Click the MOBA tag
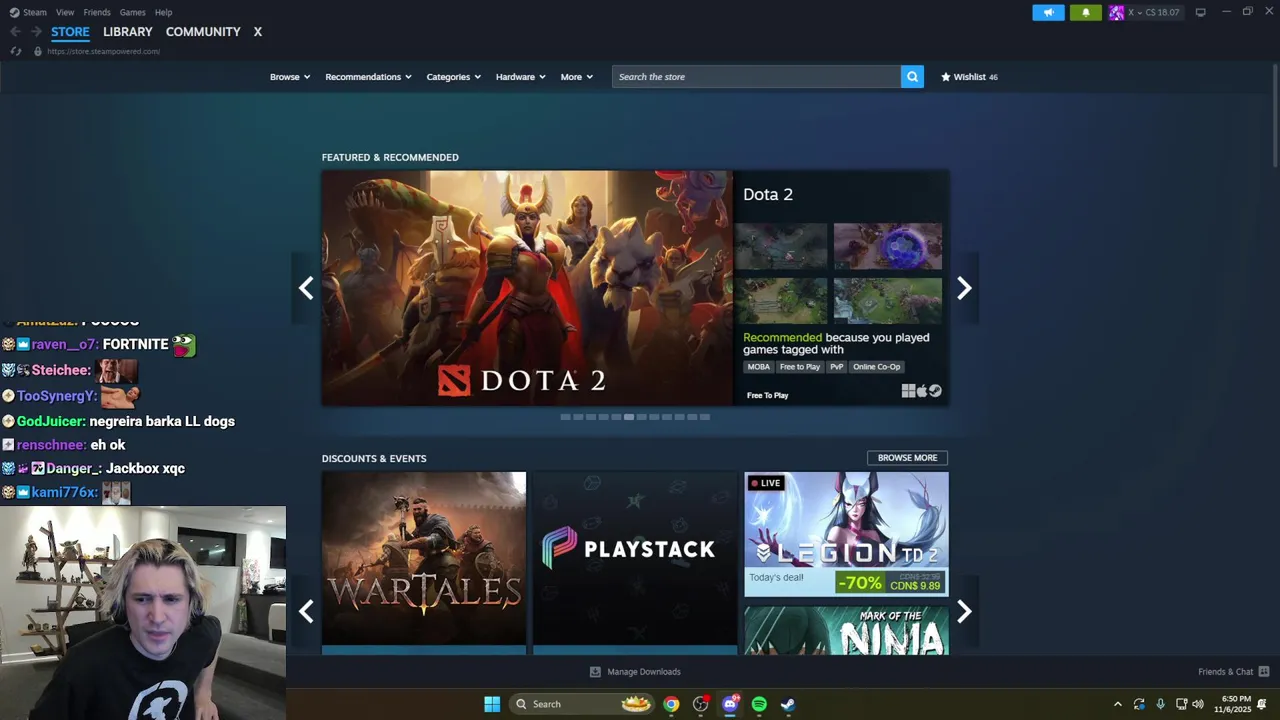The width and height of the screenshot is (1280, 720). click(x=759, y=367)
